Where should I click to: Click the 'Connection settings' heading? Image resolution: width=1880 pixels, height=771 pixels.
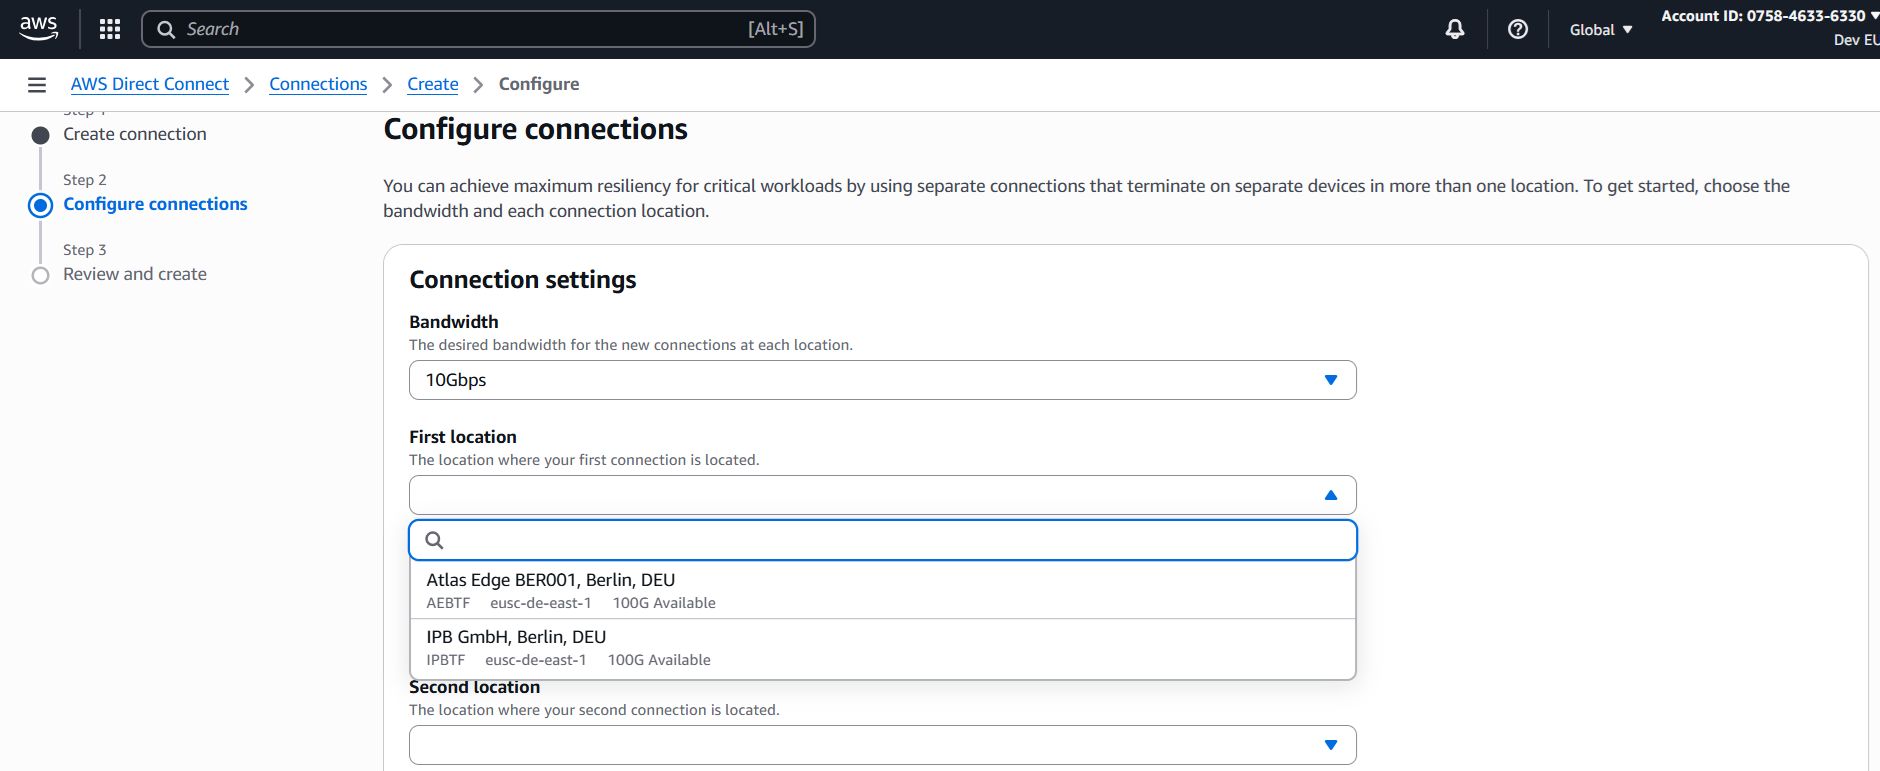click(523, 280)
